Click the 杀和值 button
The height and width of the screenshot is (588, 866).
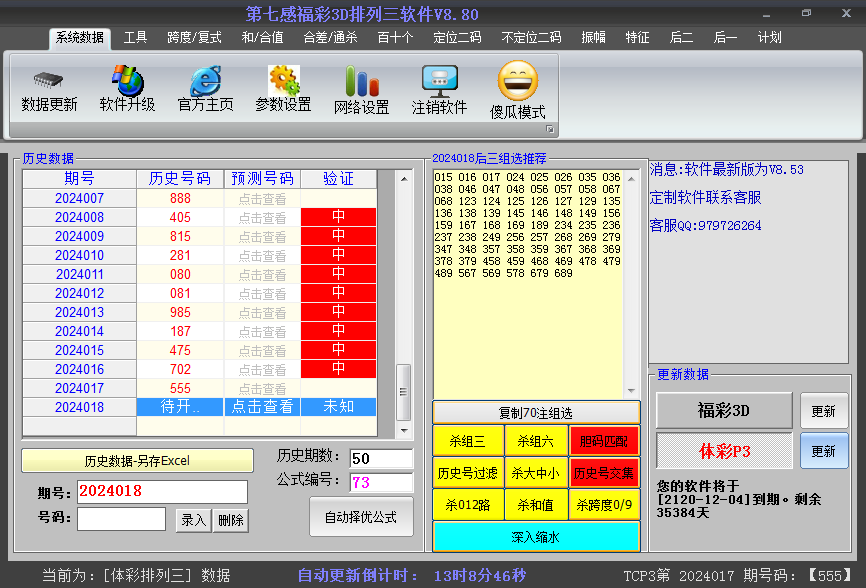[536, 505]
